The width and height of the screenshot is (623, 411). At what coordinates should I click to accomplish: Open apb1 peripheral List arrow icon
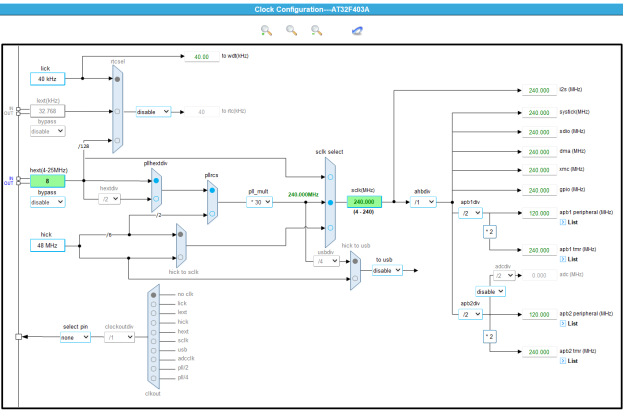coord(562,222)
